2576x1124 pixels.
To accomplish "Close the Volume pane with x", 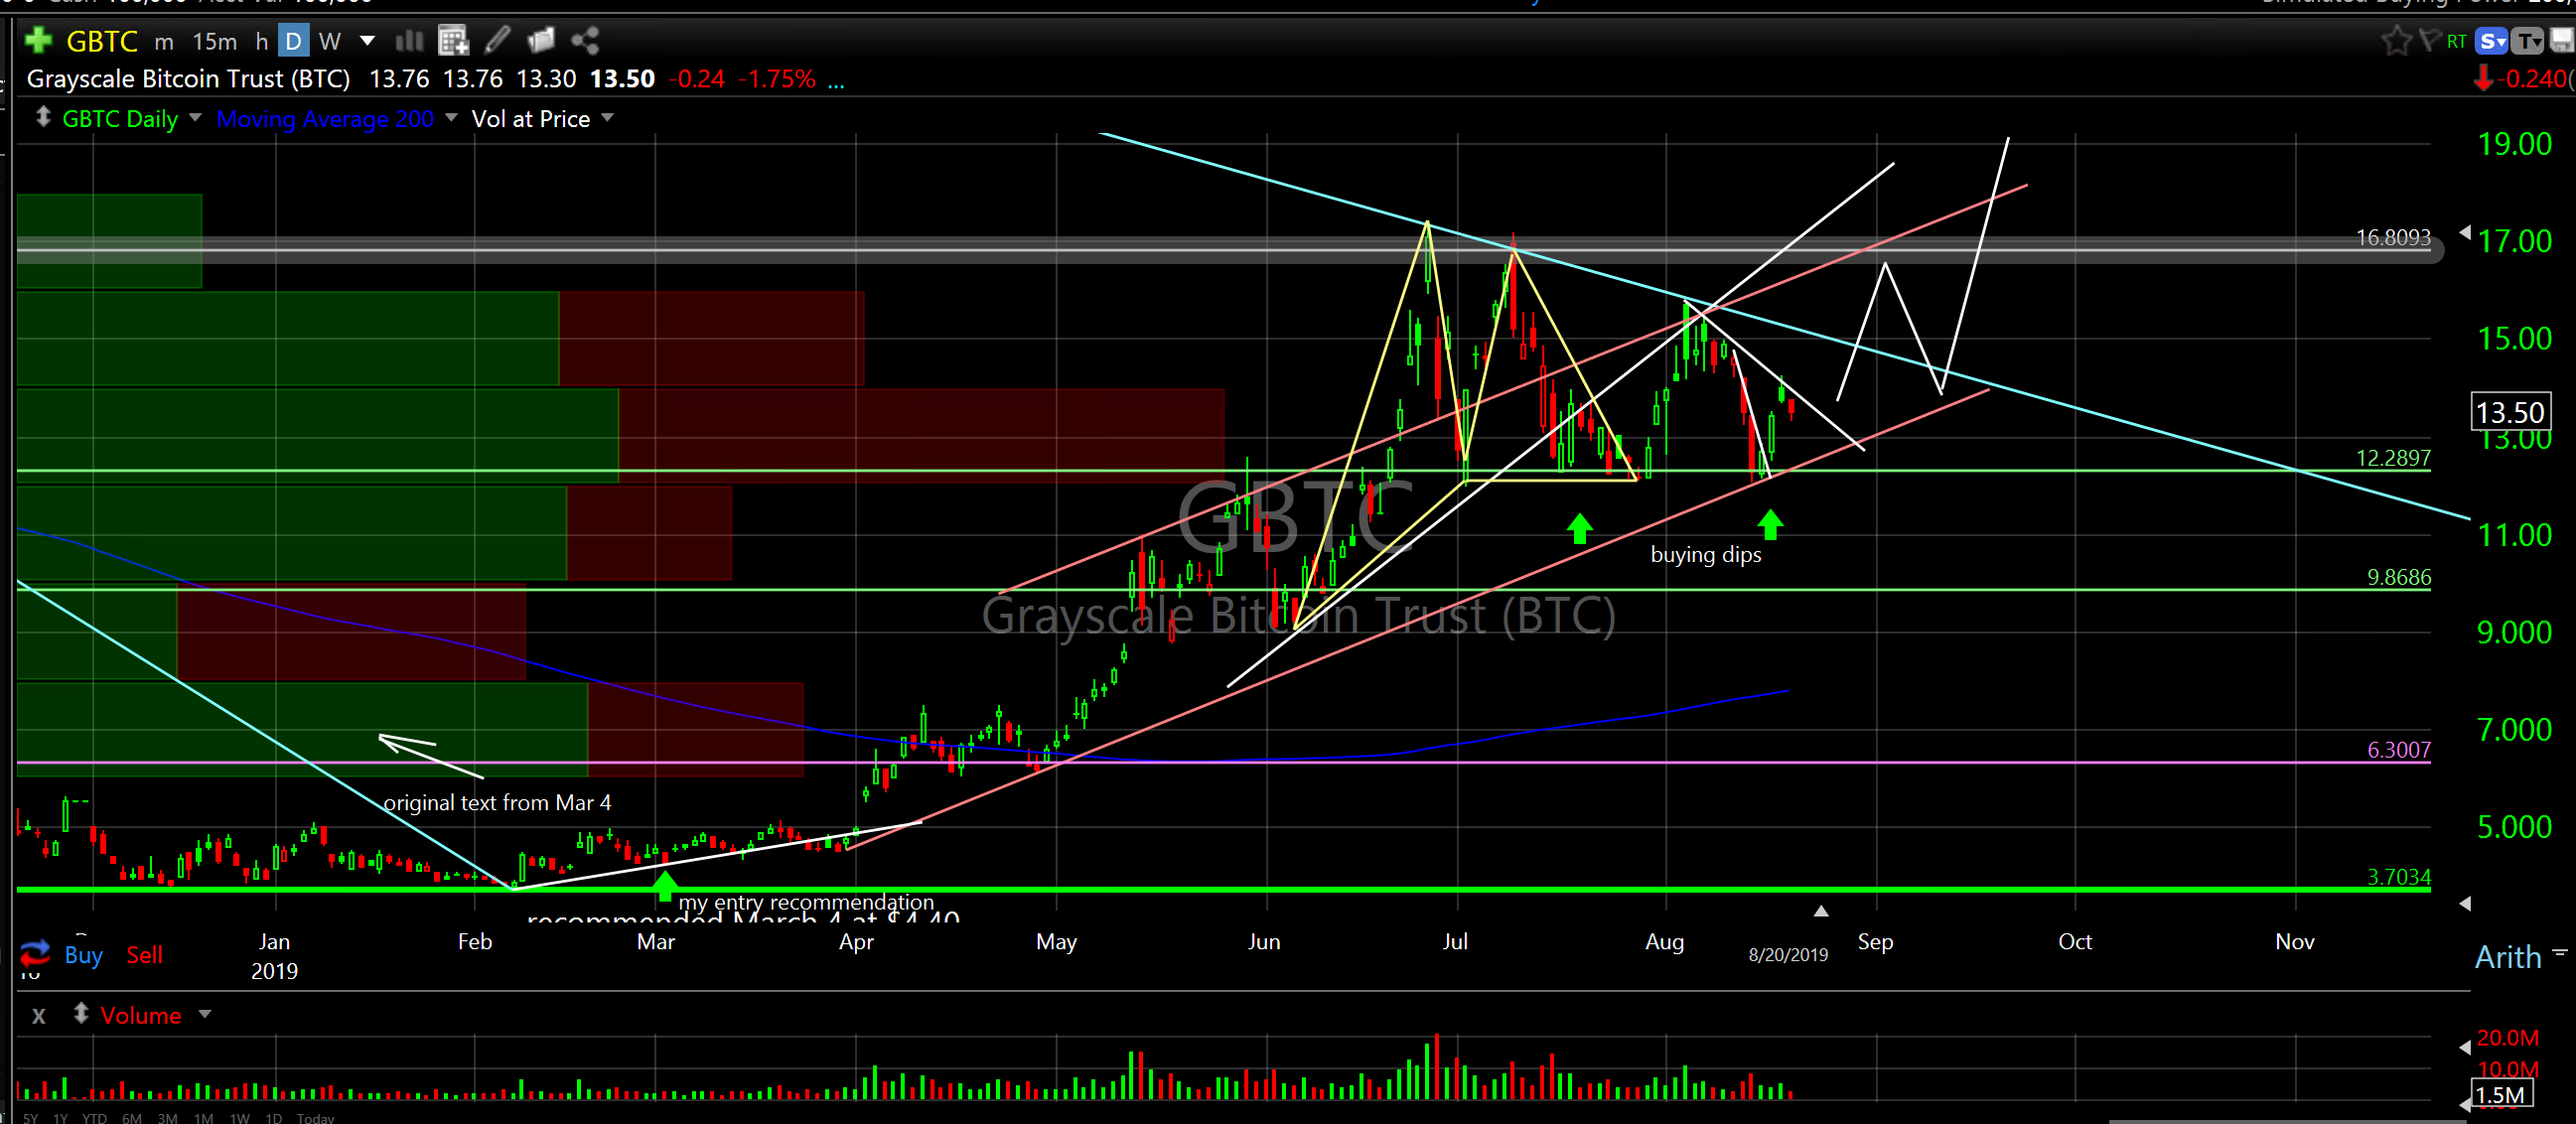I will 38,1016.
